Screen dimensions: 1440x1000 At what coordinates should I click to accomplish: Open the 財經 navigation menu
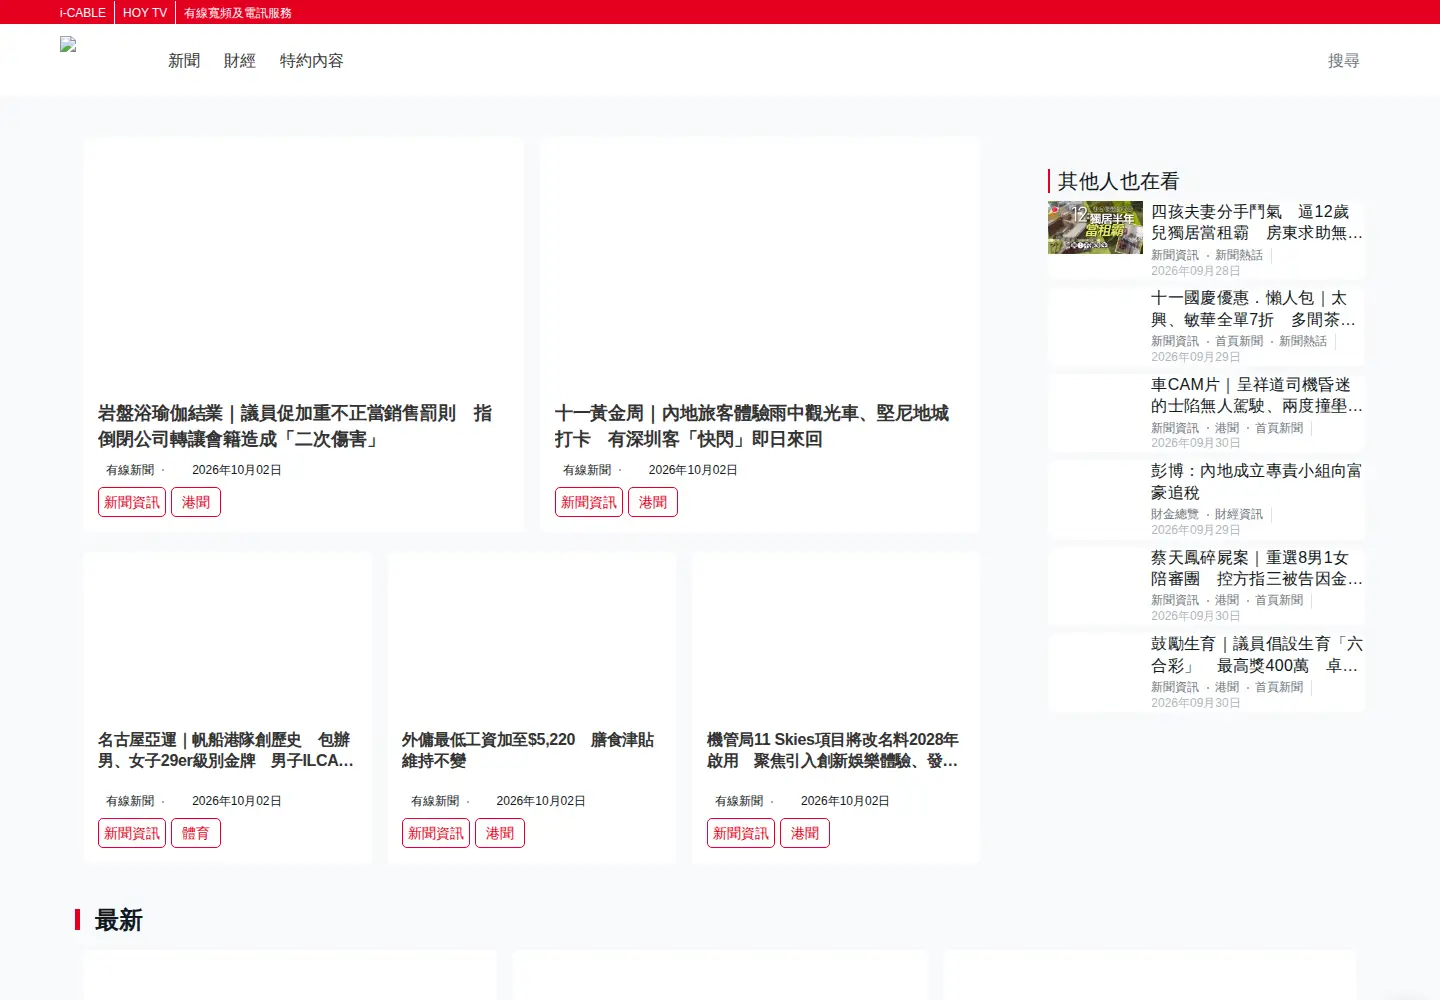click(240, 61)
